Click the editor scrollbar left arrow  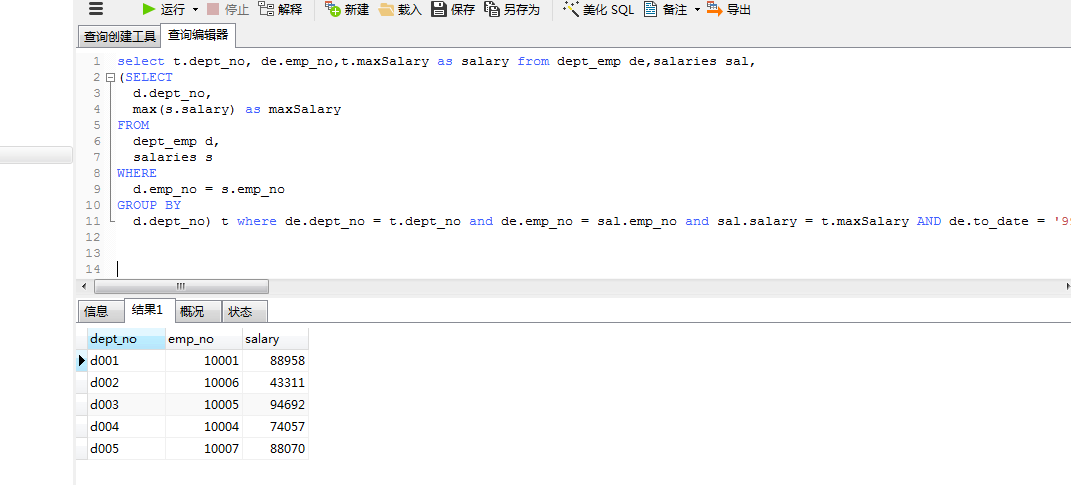click(84, 286)
